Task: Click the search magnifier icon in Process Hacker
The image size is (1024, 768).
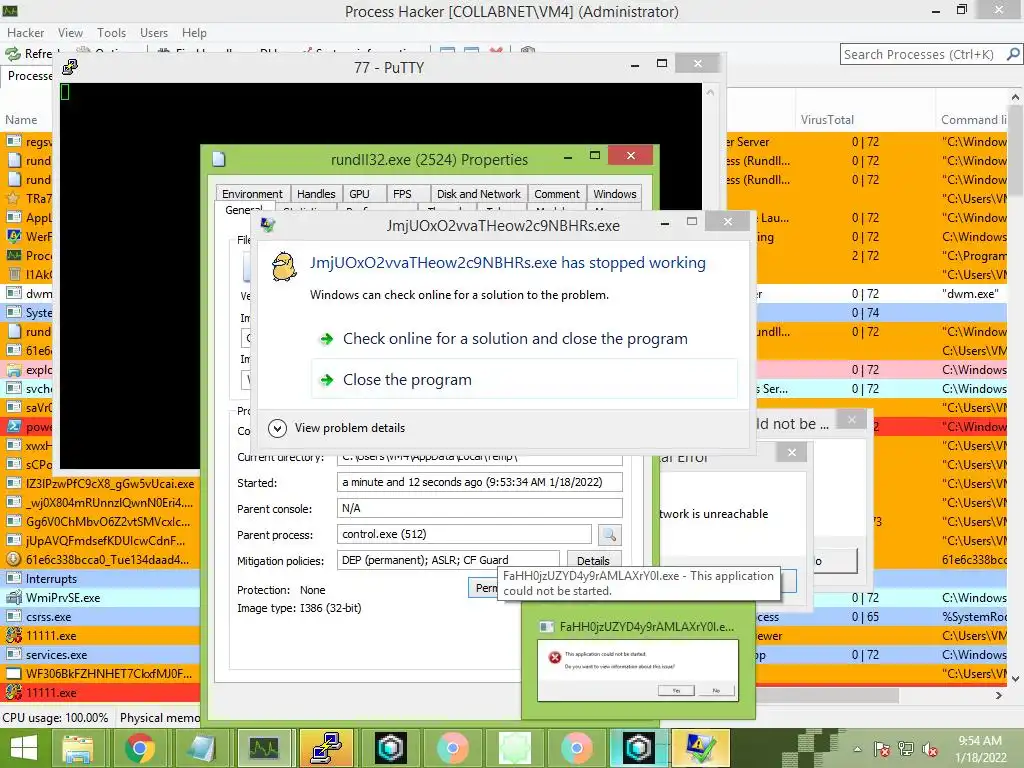Action: pyautogui.click(x=1013, y=54)
